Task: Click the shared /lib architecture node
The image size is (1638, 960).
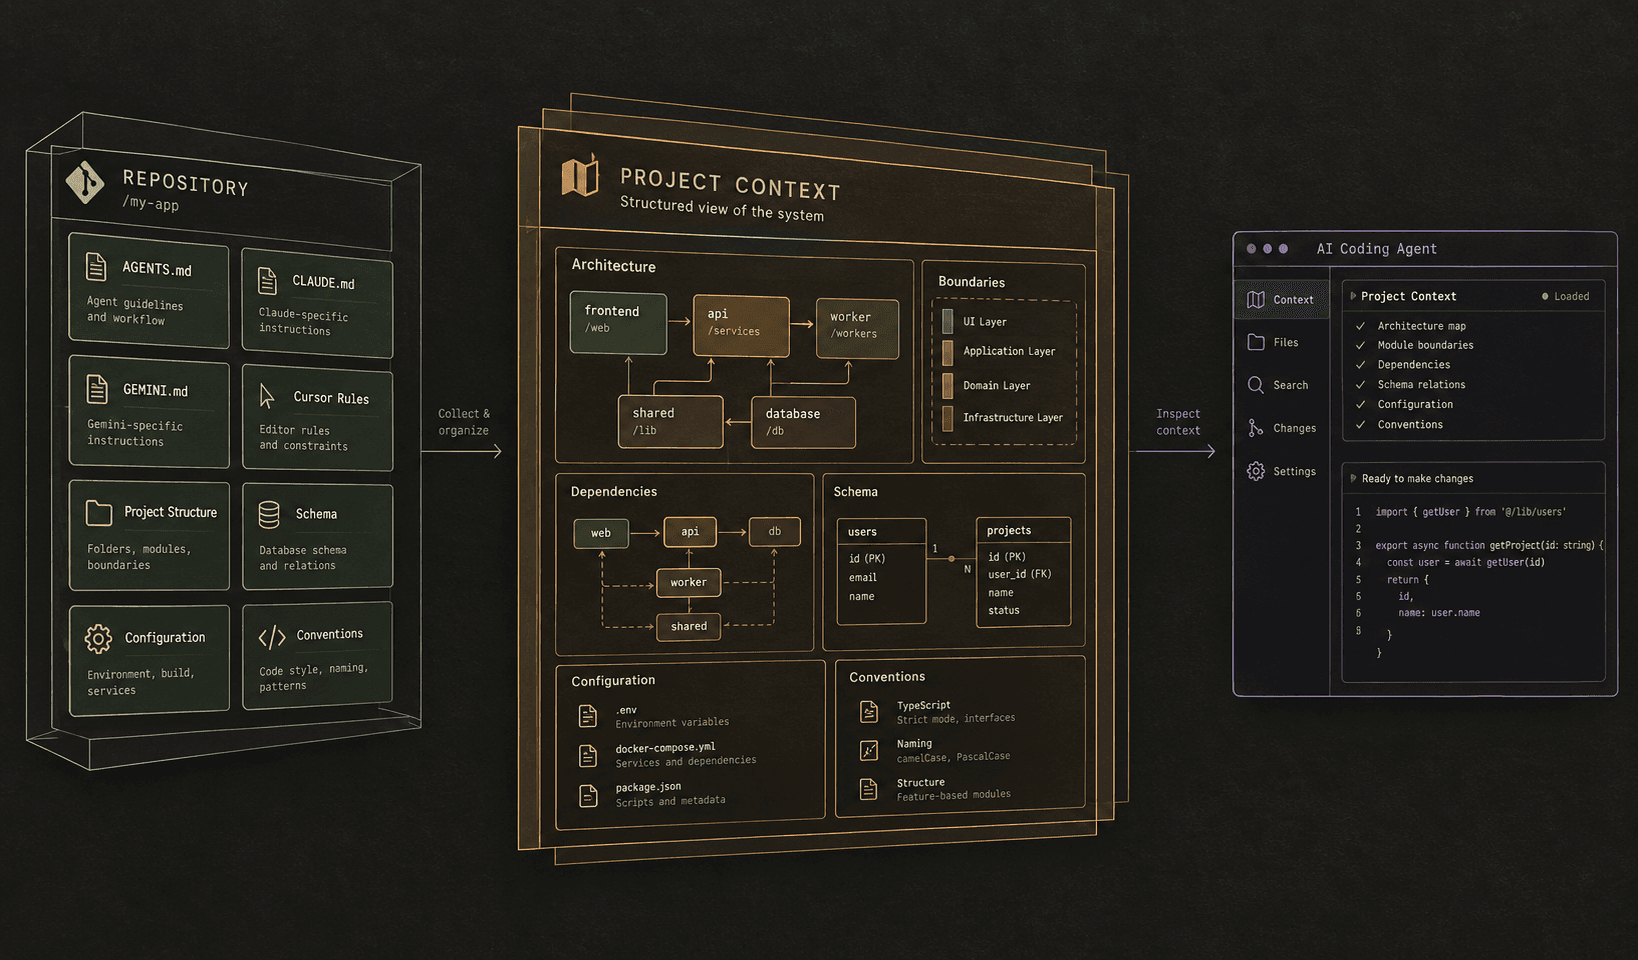Action: (x=670, y=421)
